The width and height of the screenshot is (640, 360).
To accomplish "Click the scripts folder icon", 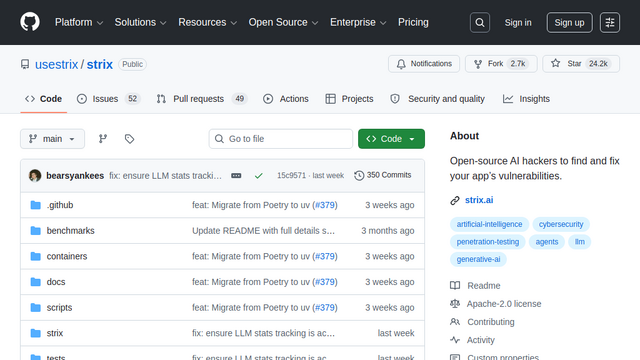I will click(36, 307).
